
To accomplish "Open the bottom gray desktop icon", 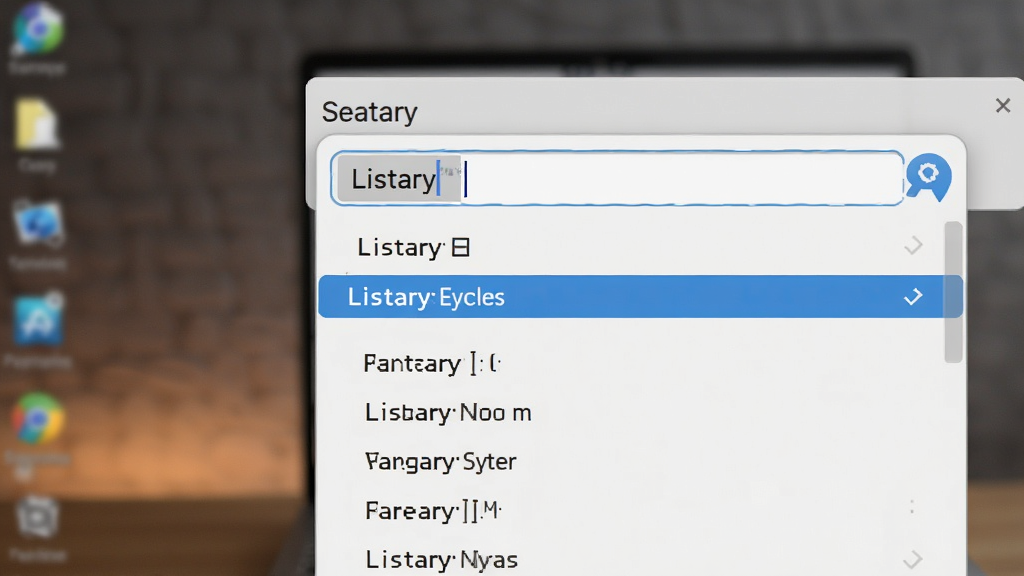I will pos(38,519).
